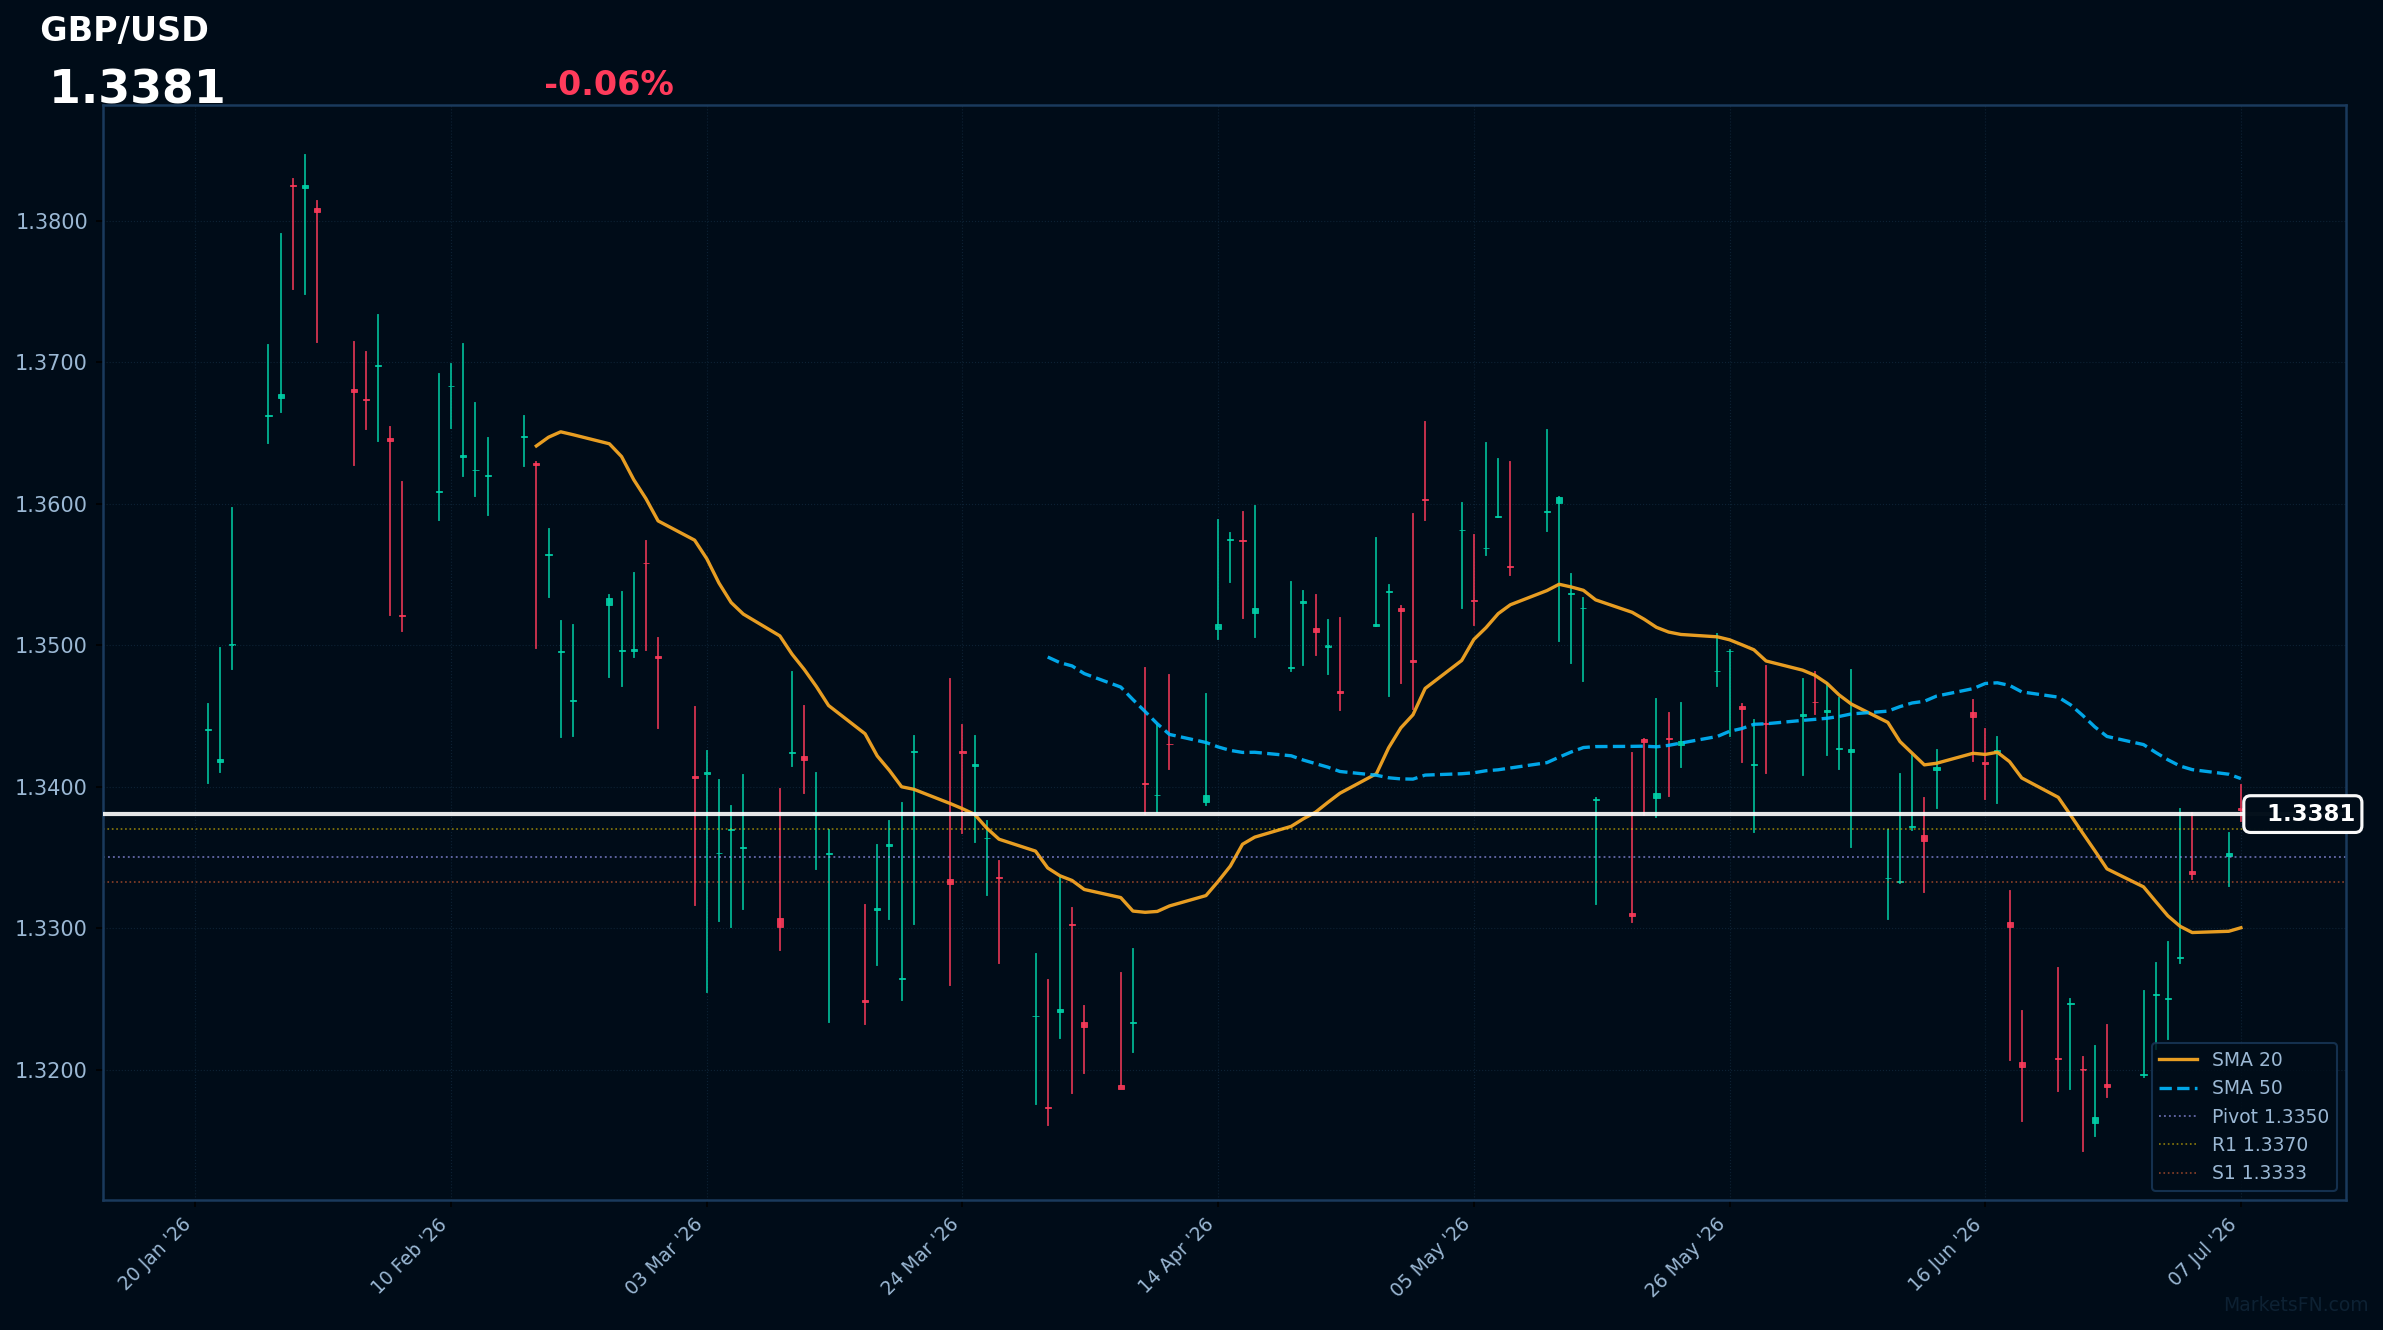2383x1330 pixels.
Task: Click the 1.3200 y-axis label
Action: (52, 1071)
